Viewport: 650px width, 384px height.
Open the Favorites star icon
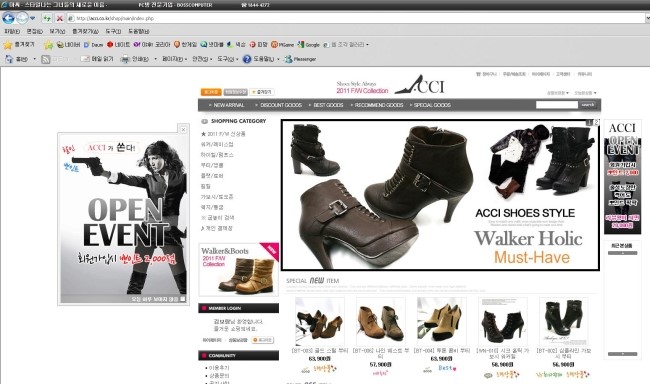pyautogui.click(x=7, y=45)
